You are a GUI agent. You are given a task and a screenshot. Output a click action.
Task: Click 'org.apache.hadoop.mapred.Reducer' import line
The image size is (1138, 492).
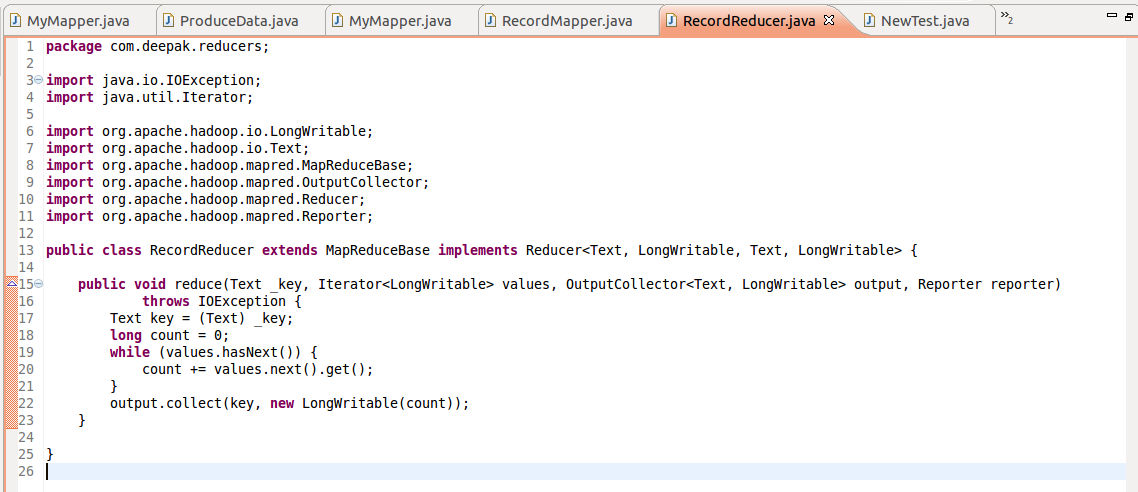click(205, 199)
